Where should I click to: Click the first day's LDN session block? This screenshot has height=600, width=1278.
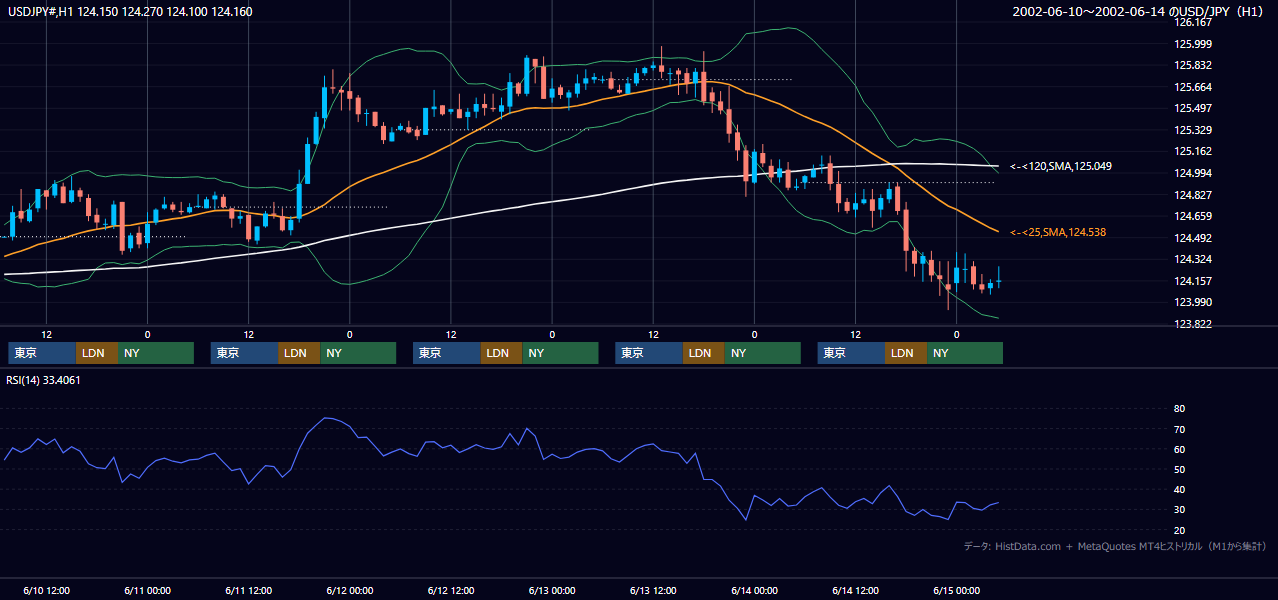(97, 353)
